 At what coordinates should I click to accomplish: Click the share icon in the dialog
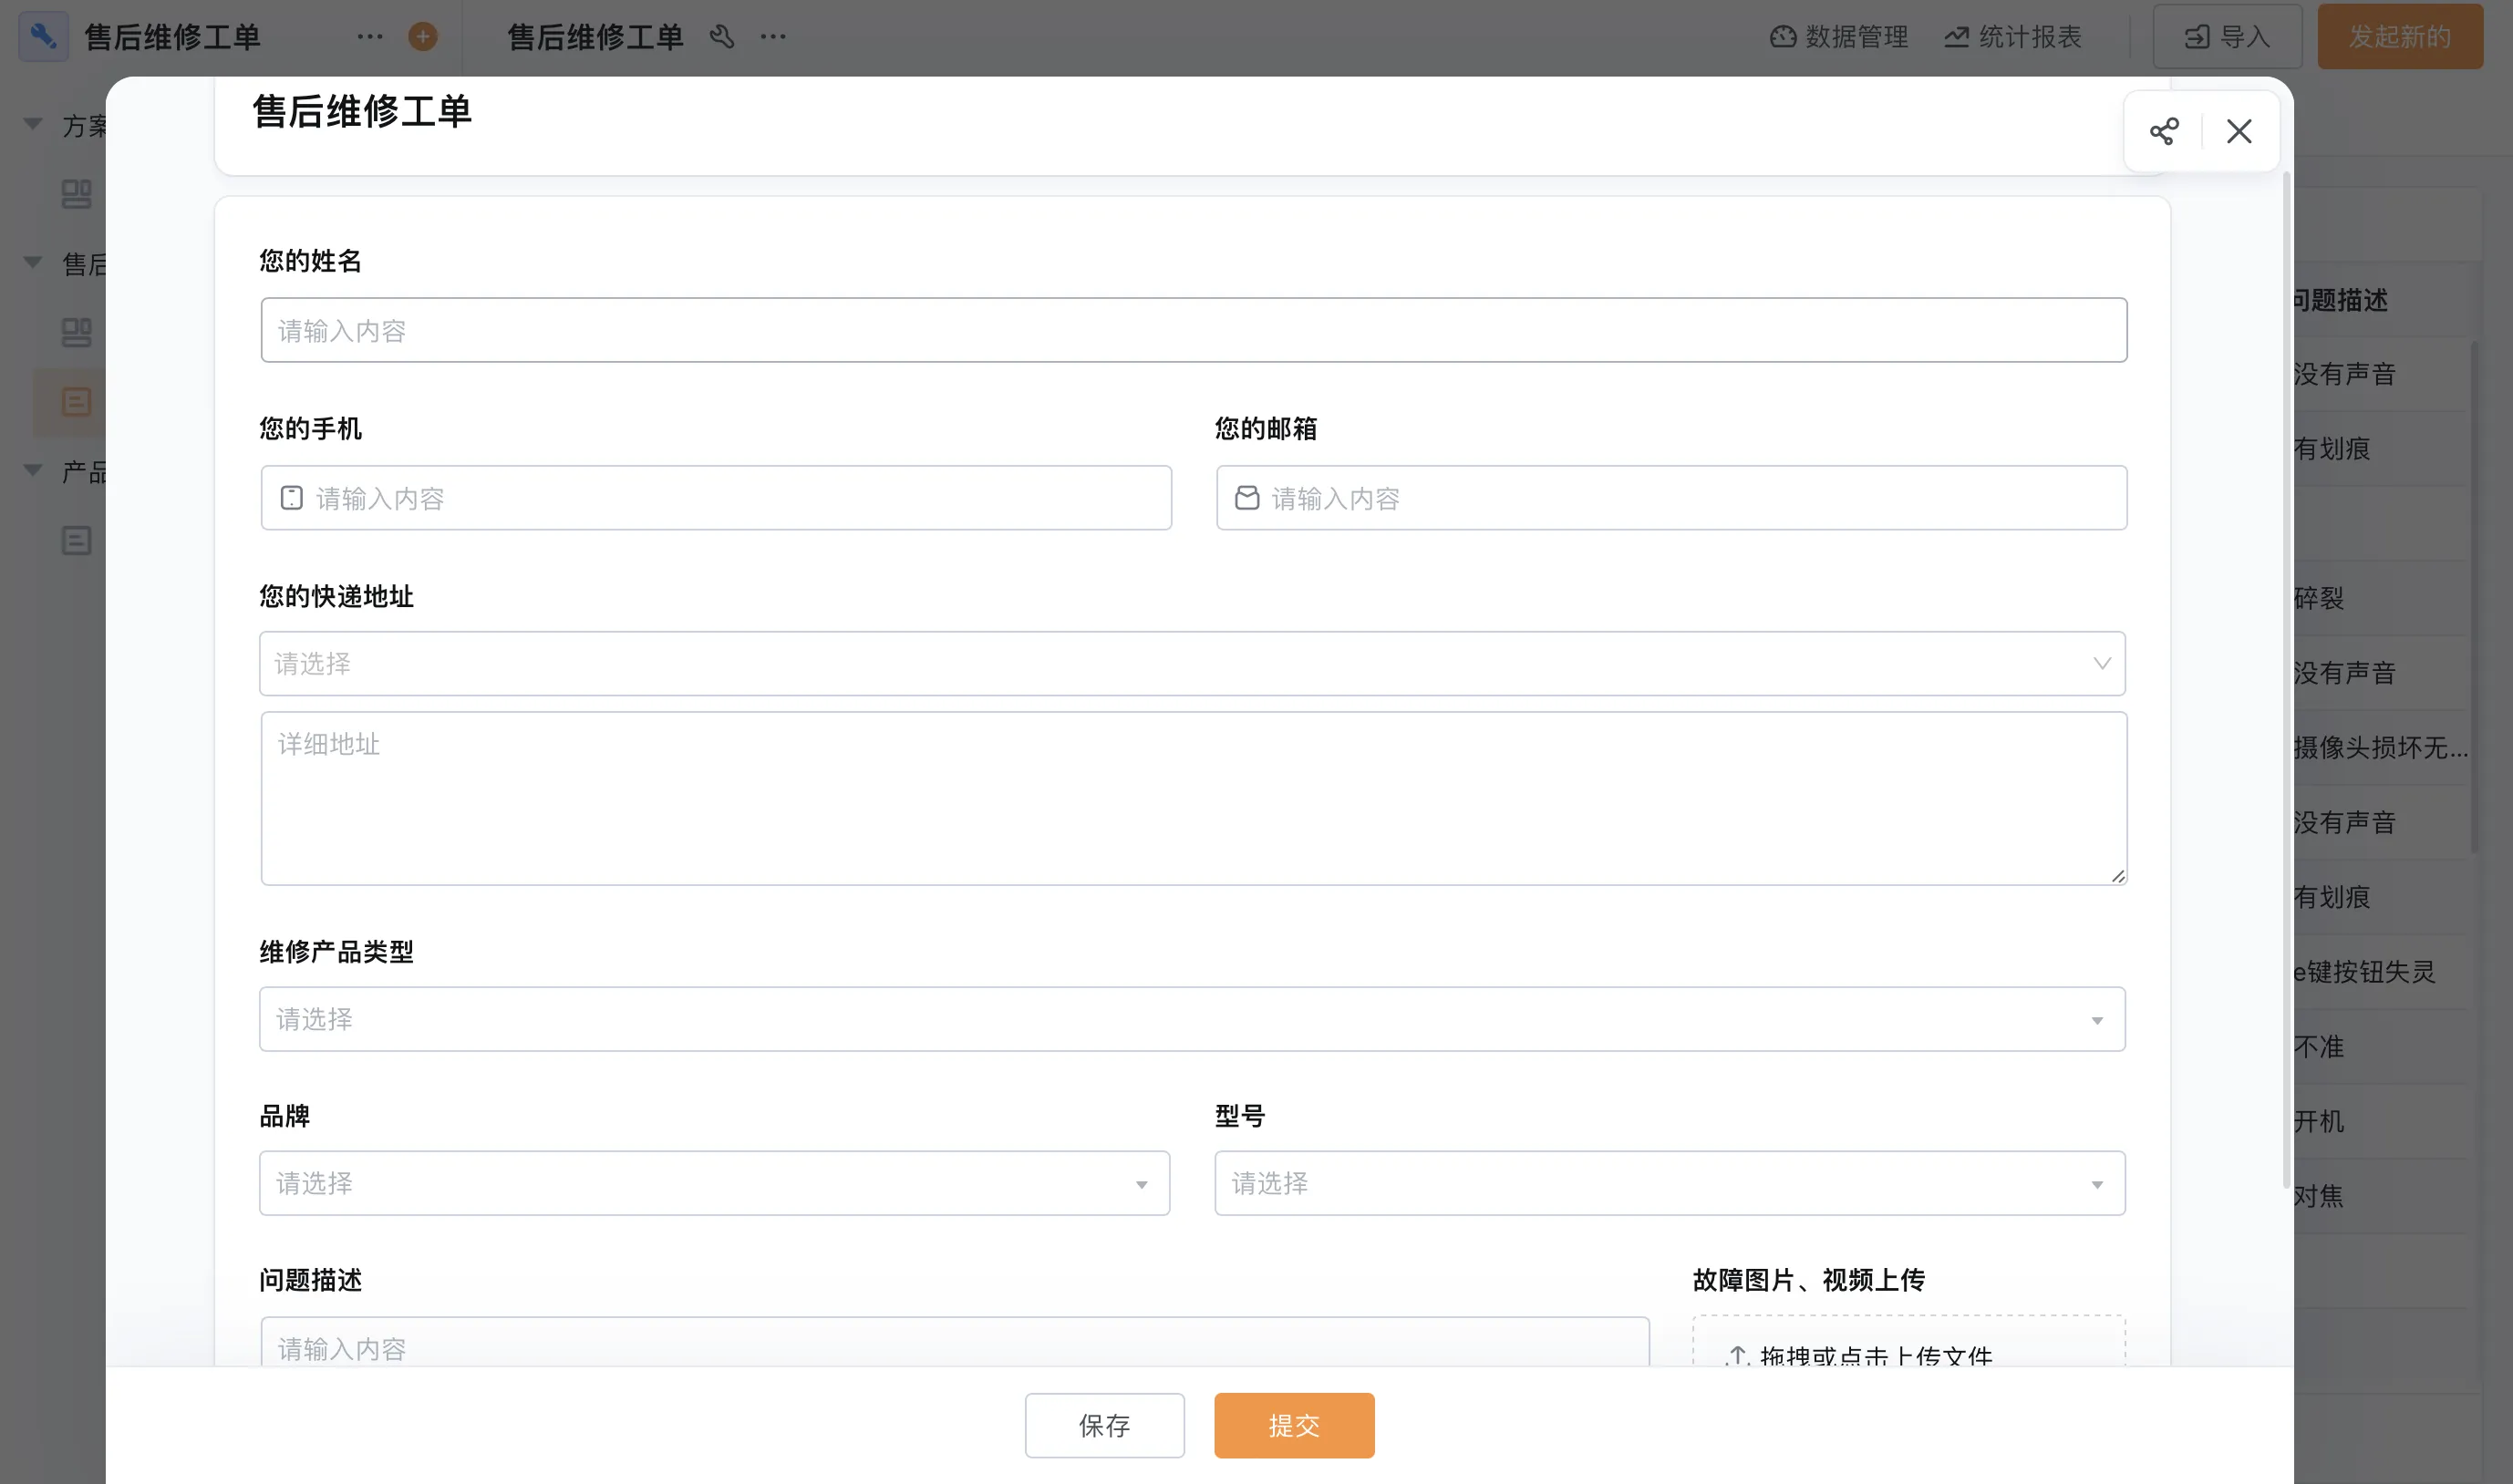2164,131
